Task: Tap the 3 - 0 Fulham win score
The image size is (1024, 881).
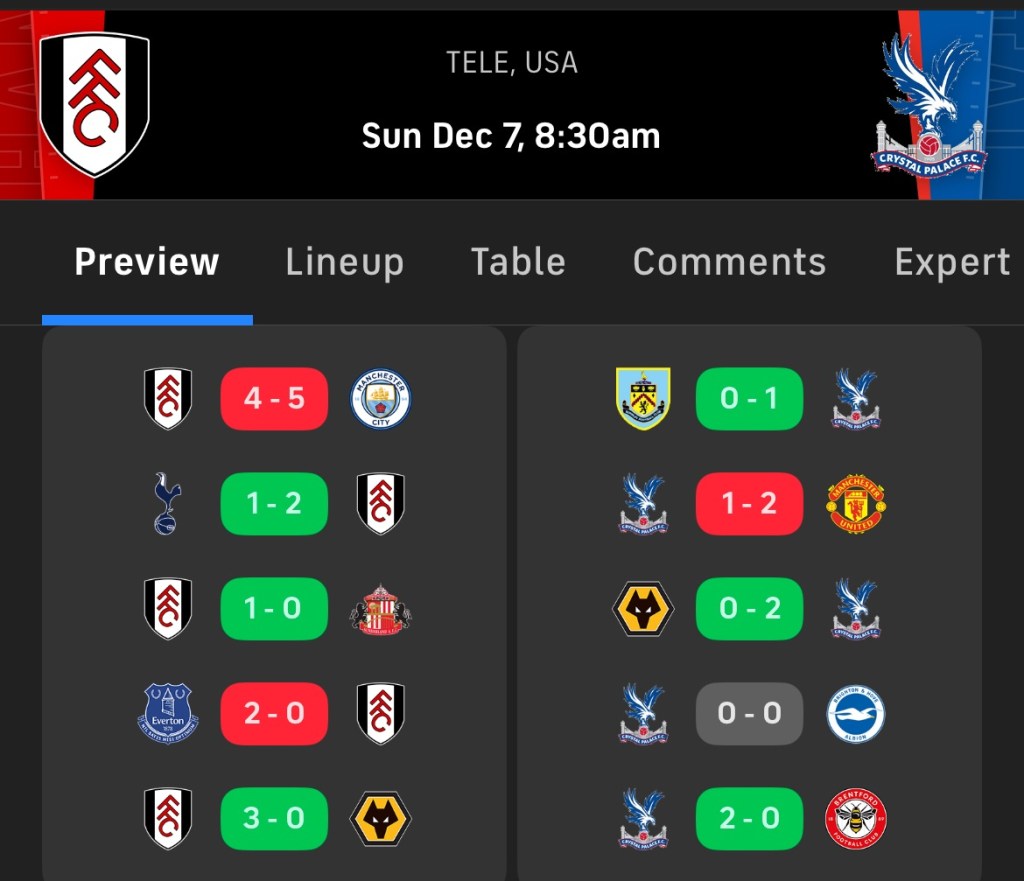Action: (274, 818)
